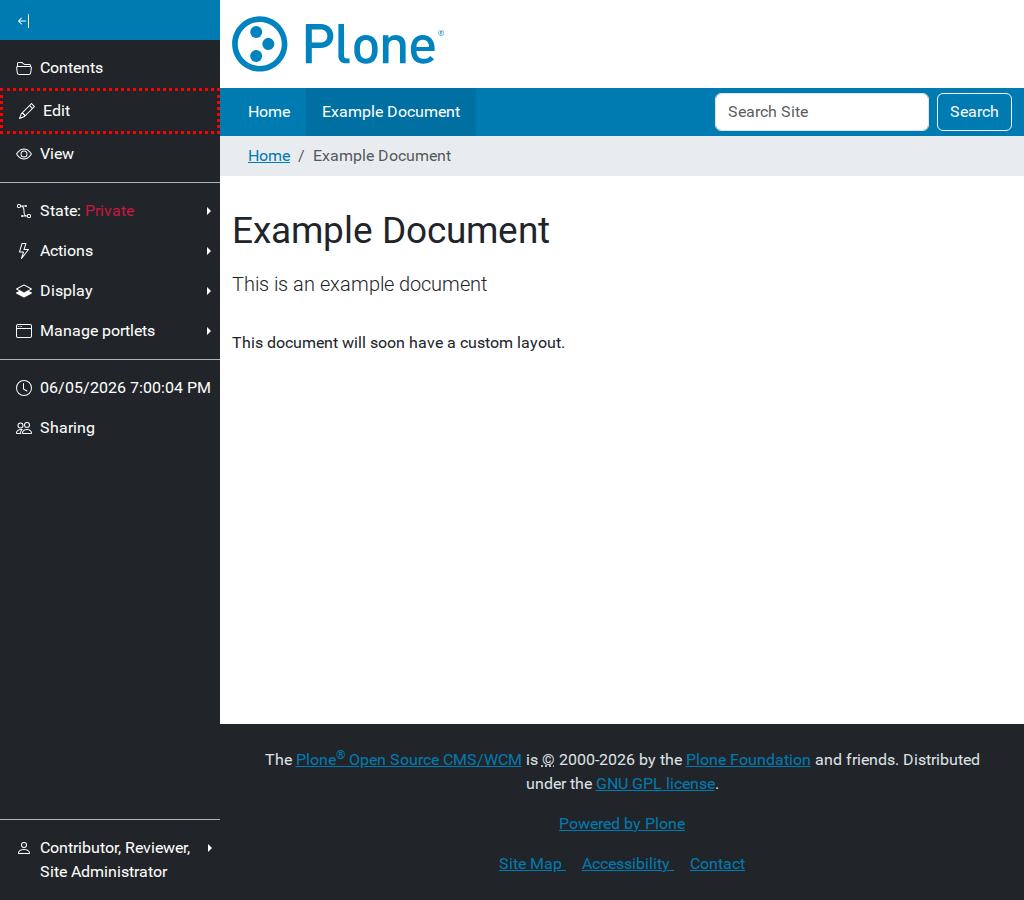Select the View menu item
Viewport: 1024px width, 900px height.
110,154
